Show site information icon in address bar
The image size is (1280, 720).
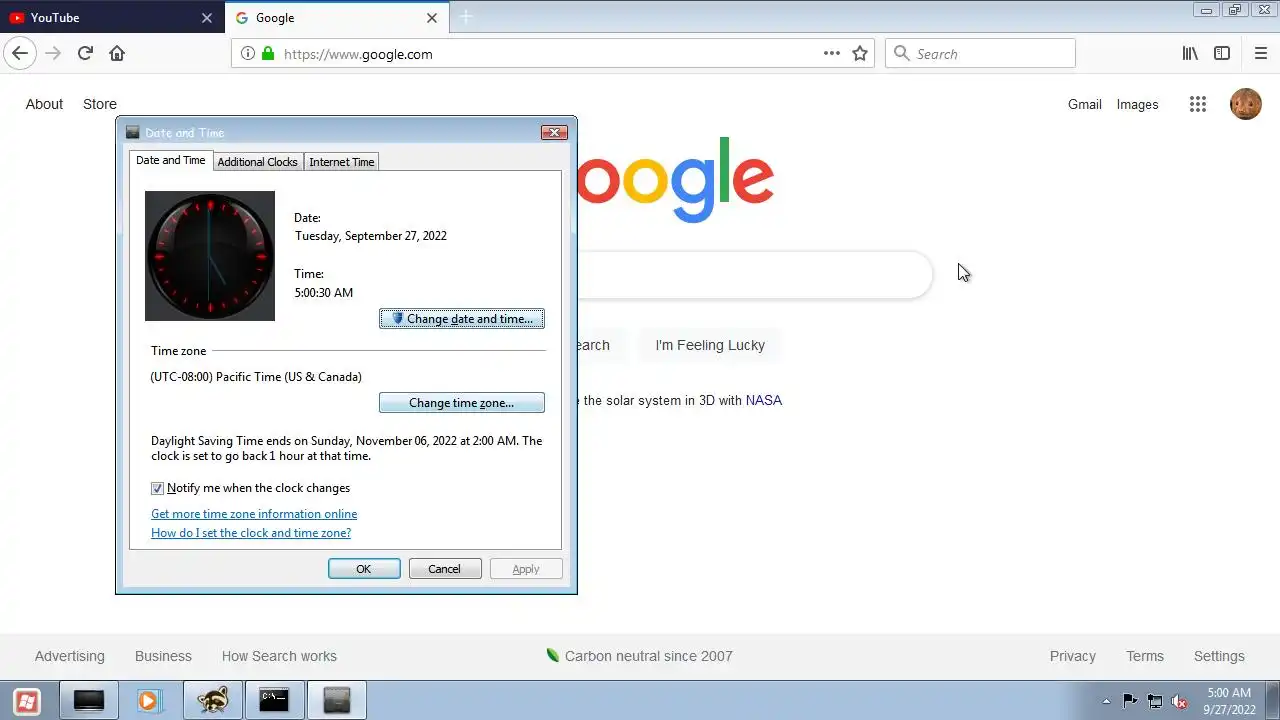[x=248, y=54]
